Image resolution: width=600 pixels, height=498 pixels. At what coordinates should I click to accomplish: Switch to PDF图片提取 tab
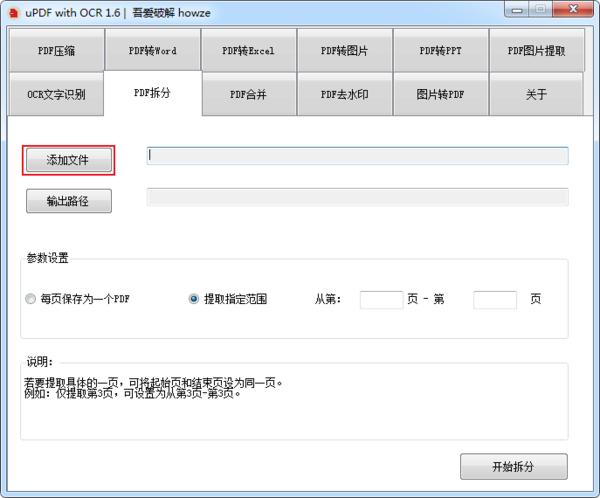536,50
